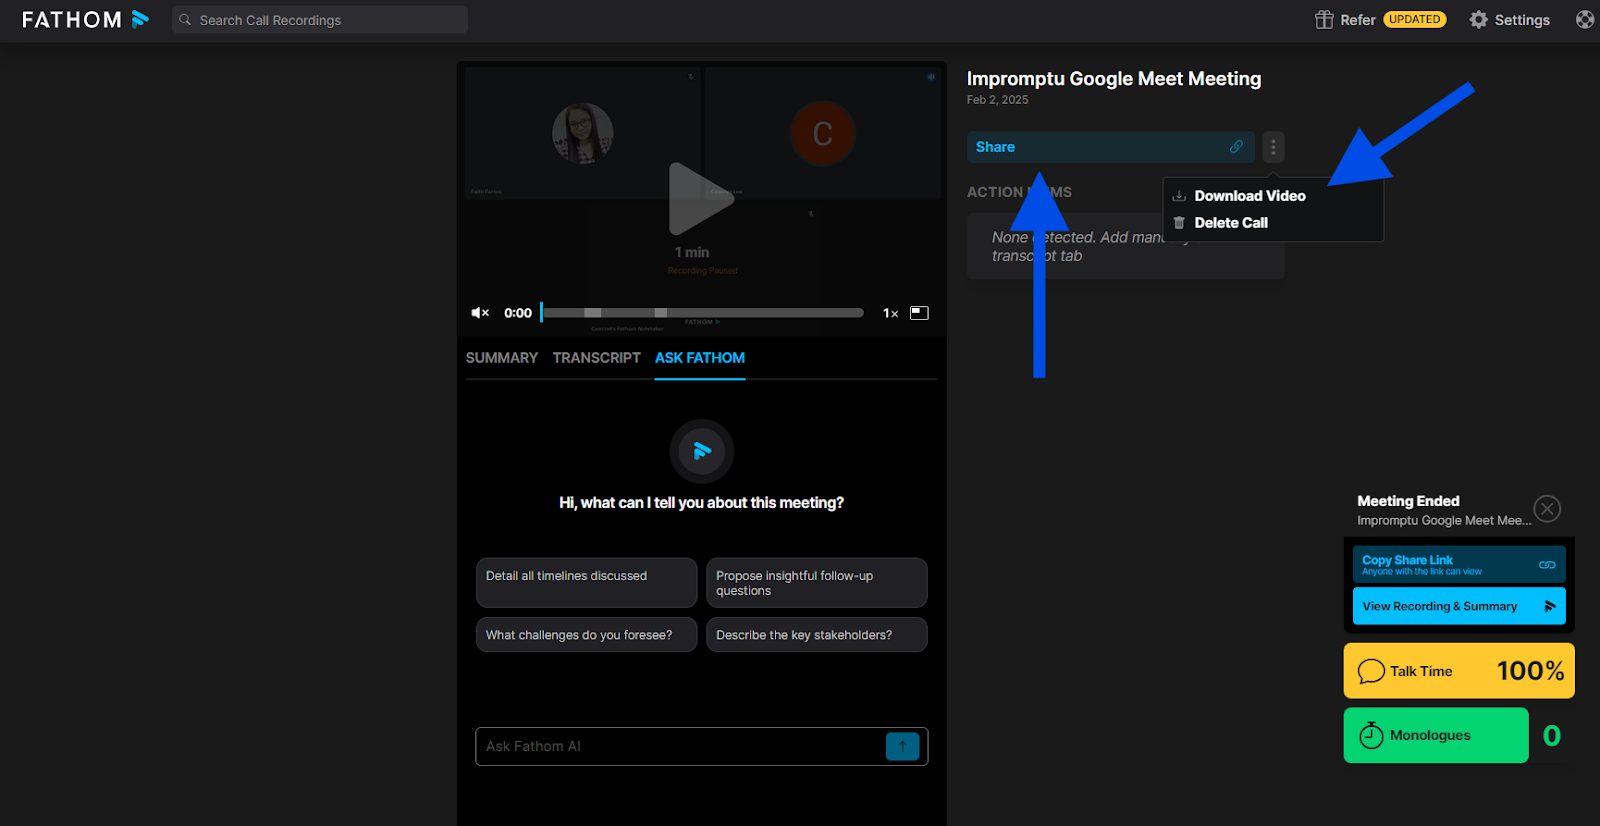Click the Share button
The height and width of the screenshot is (826, 1600).
point(1111,147)
